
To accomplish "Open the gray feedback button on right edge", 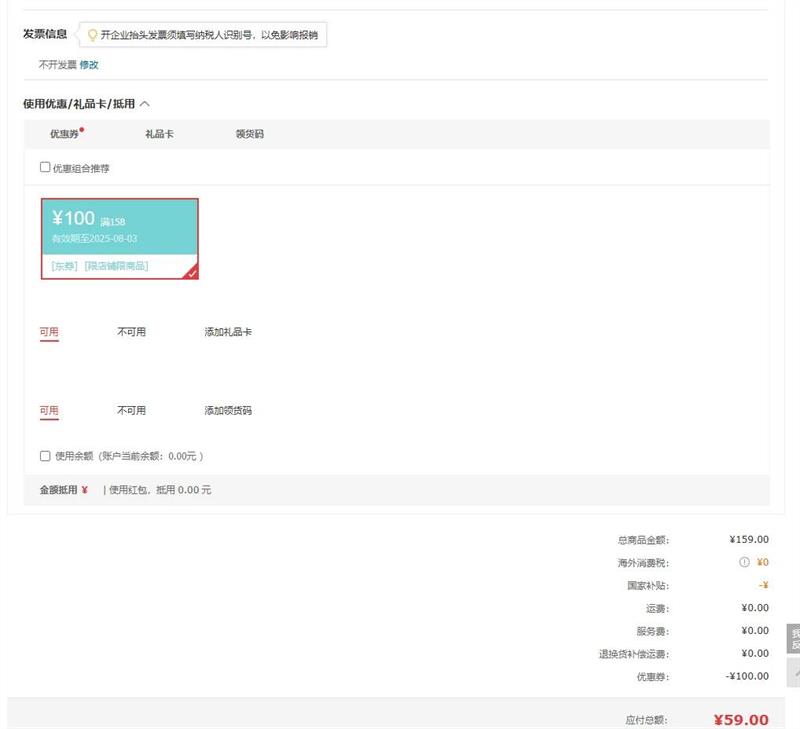I will [794, 639].
